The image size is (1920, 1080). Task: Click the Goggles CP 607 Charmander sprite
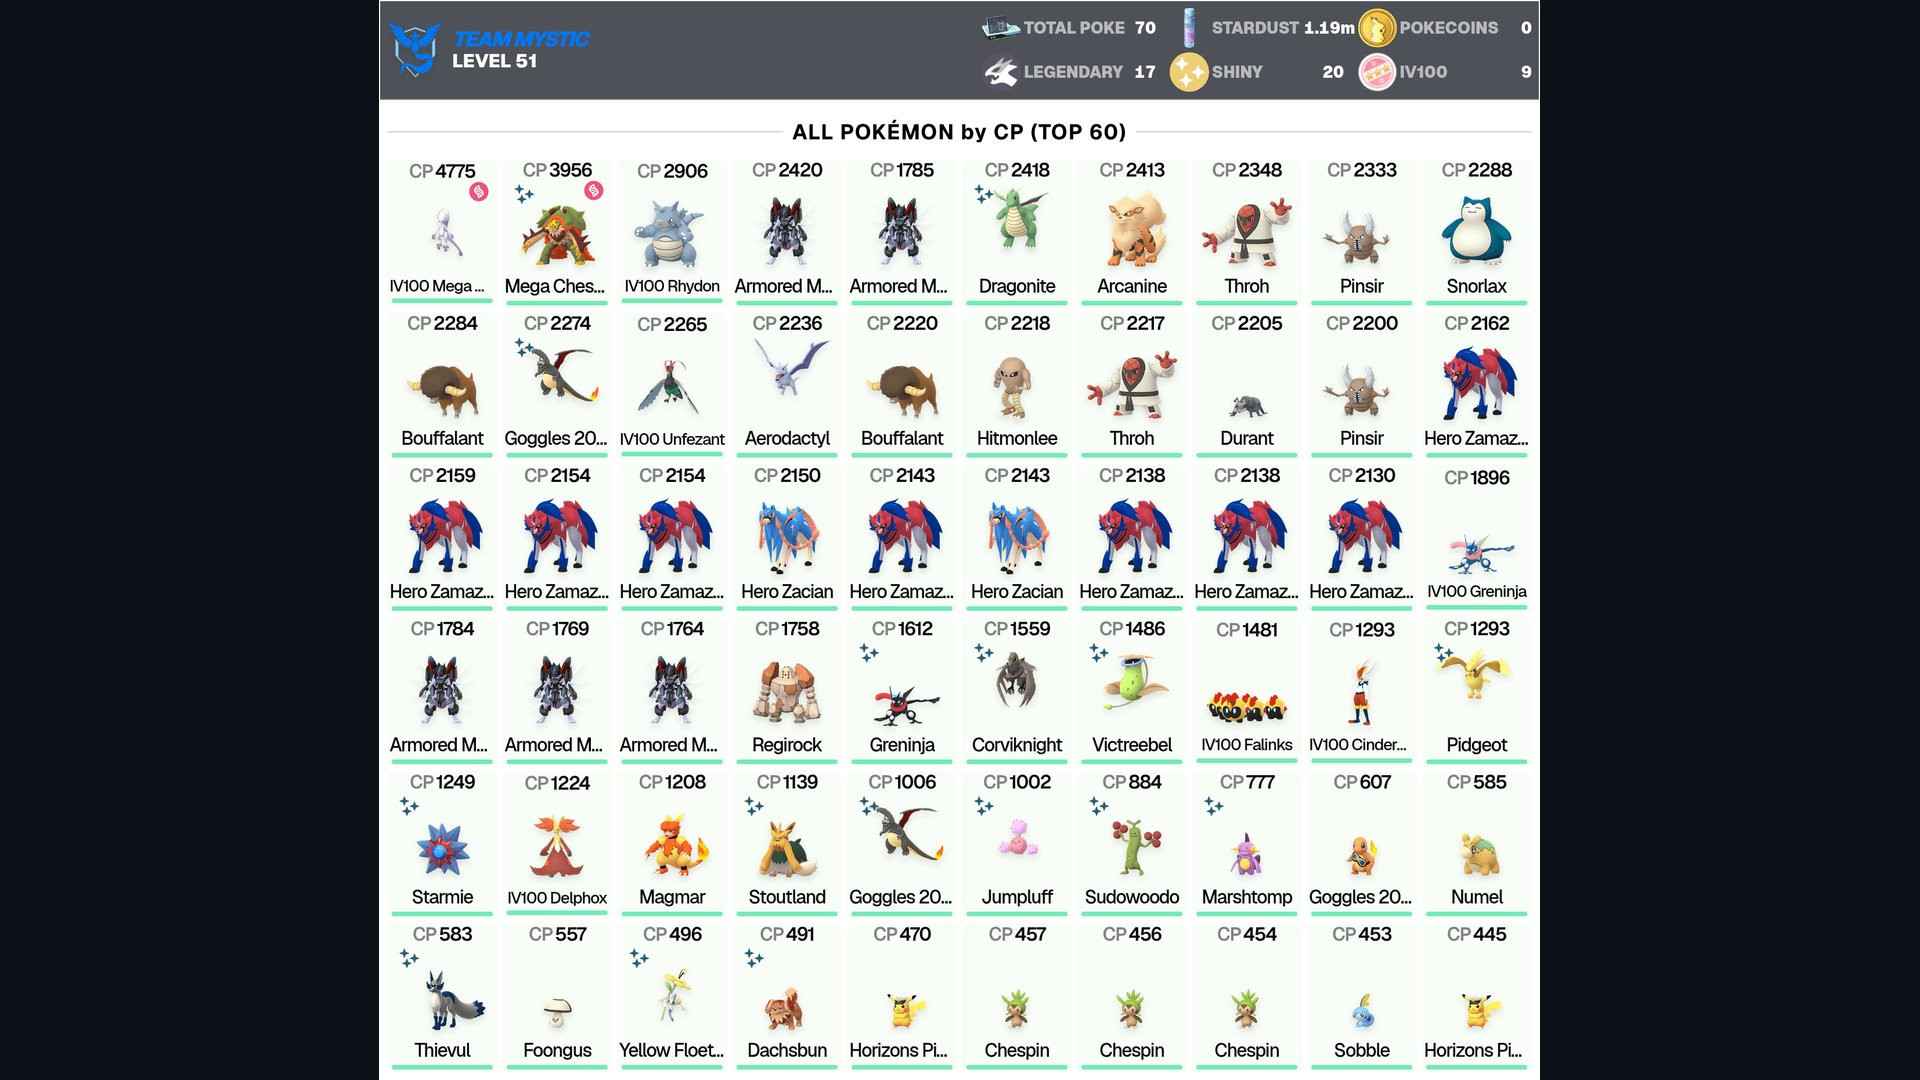click(x=1362, y=858)
